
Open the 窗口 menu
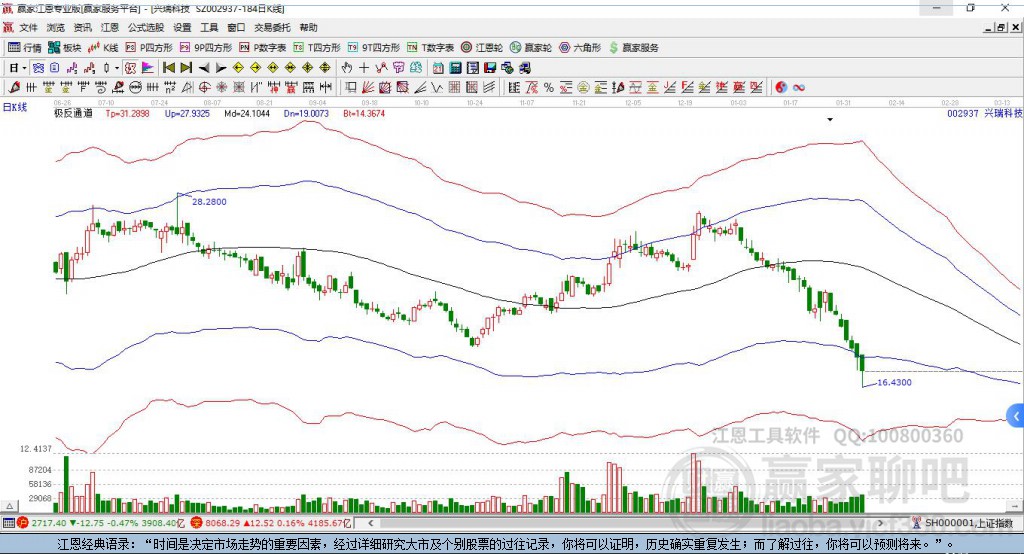click(x=236, y=27)
